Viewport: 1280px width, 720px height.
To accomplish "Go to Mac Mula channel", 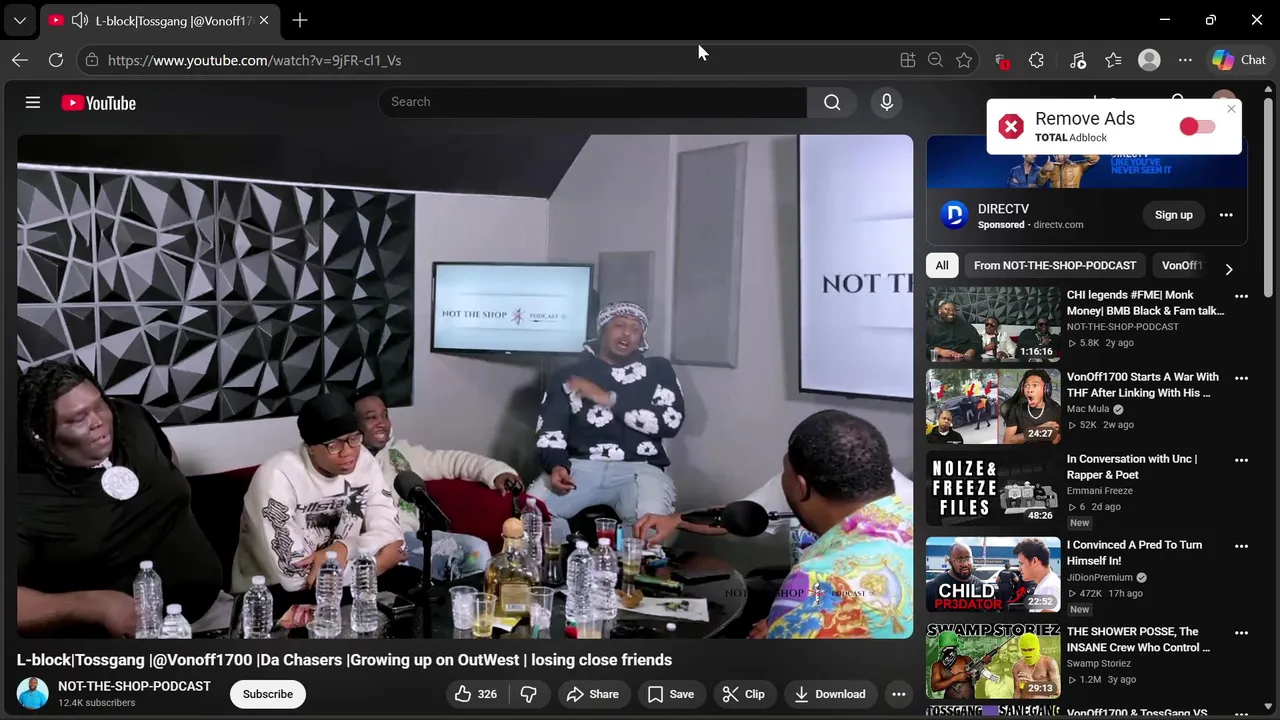I will tap(1088, 409).
